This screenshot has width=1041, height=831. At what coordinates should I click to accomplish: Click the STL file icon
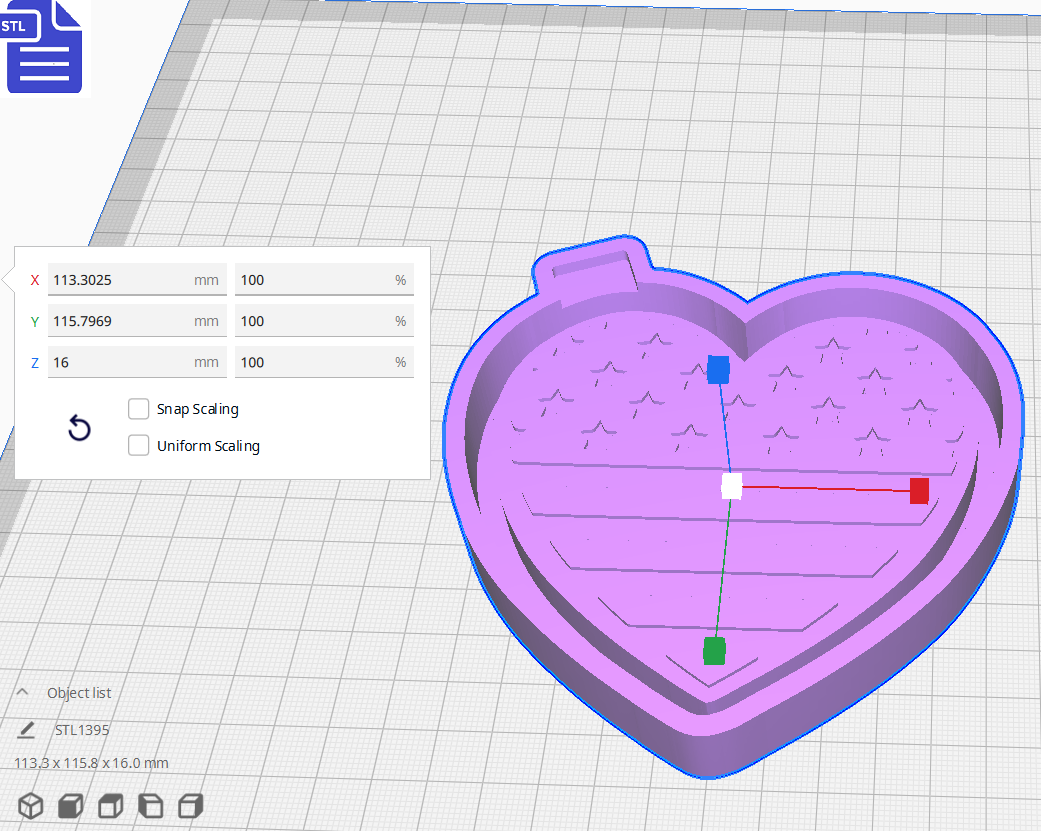pyautogui.click(x=43, y=47)
